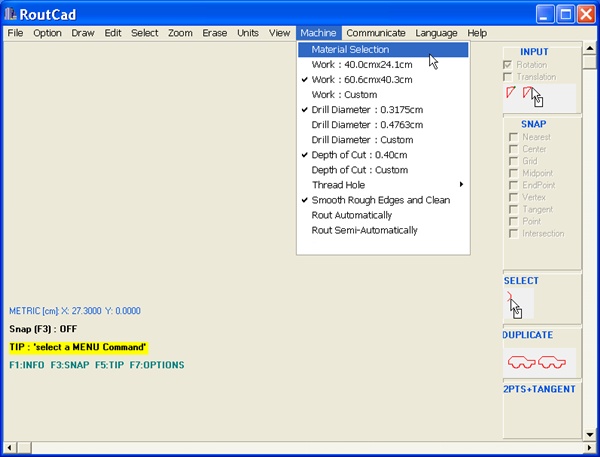Viewport: 600px width, 457px height.
Task: Click the yellow TIP message
Action: [x=78, y=347]
